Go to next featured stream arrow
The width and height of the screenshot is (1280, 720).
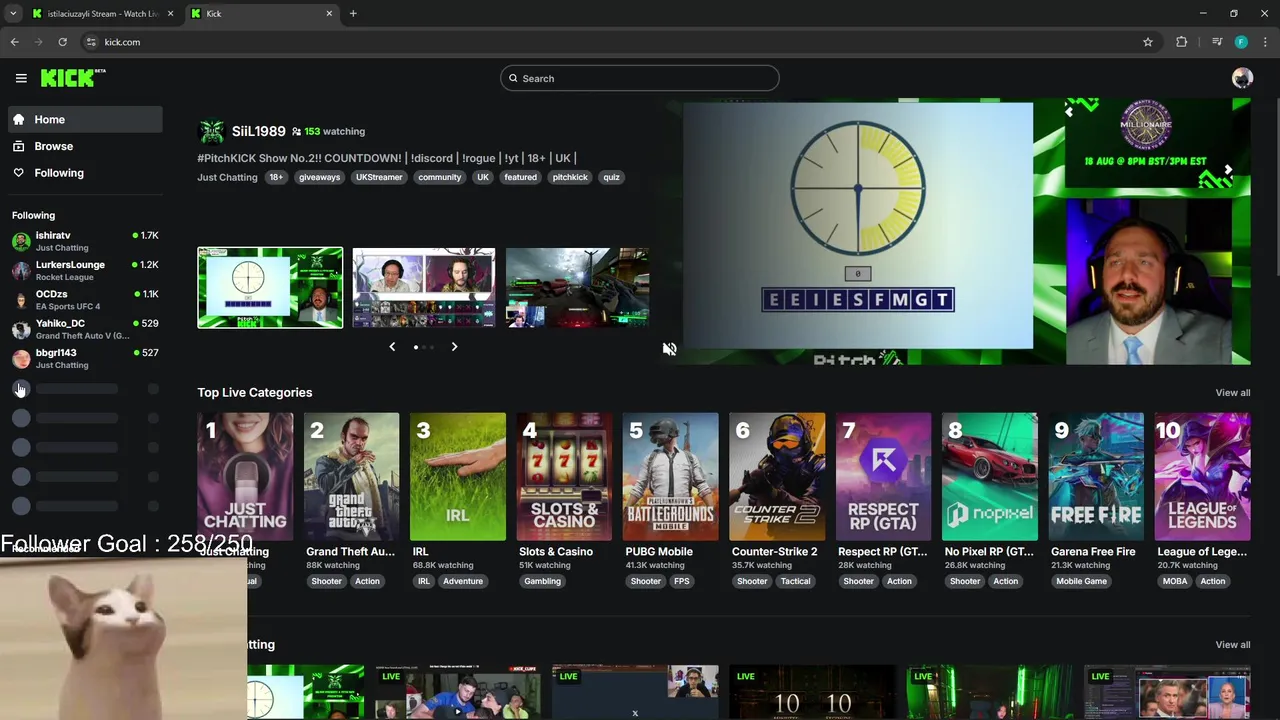pyautogui.click(x=454, y=347)
